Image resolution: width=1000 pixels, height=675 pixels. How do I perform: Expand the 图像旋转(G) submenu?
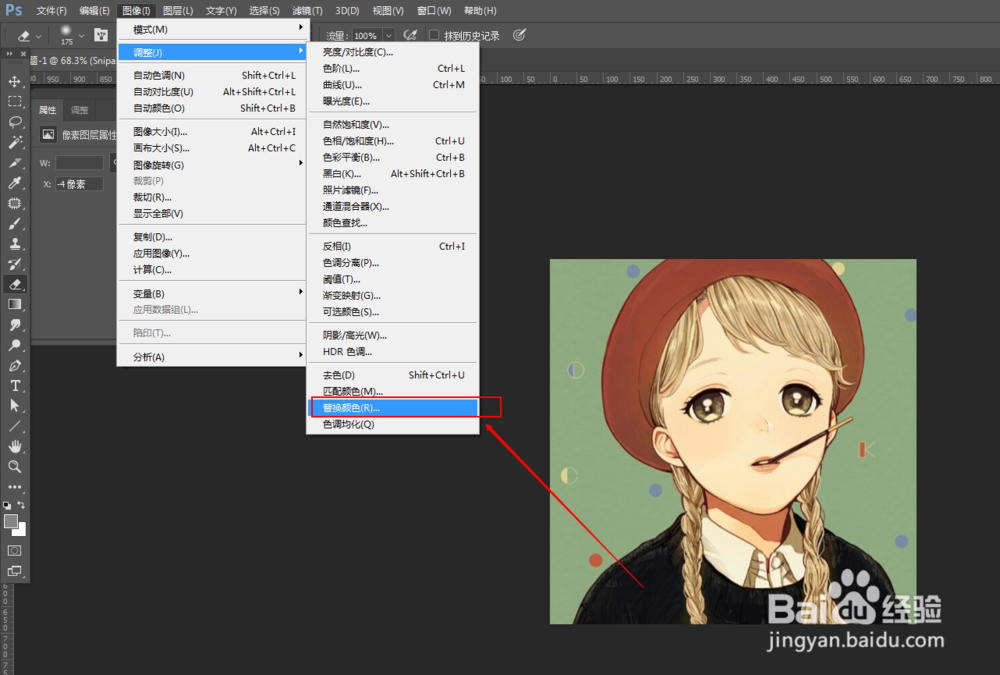213,165
